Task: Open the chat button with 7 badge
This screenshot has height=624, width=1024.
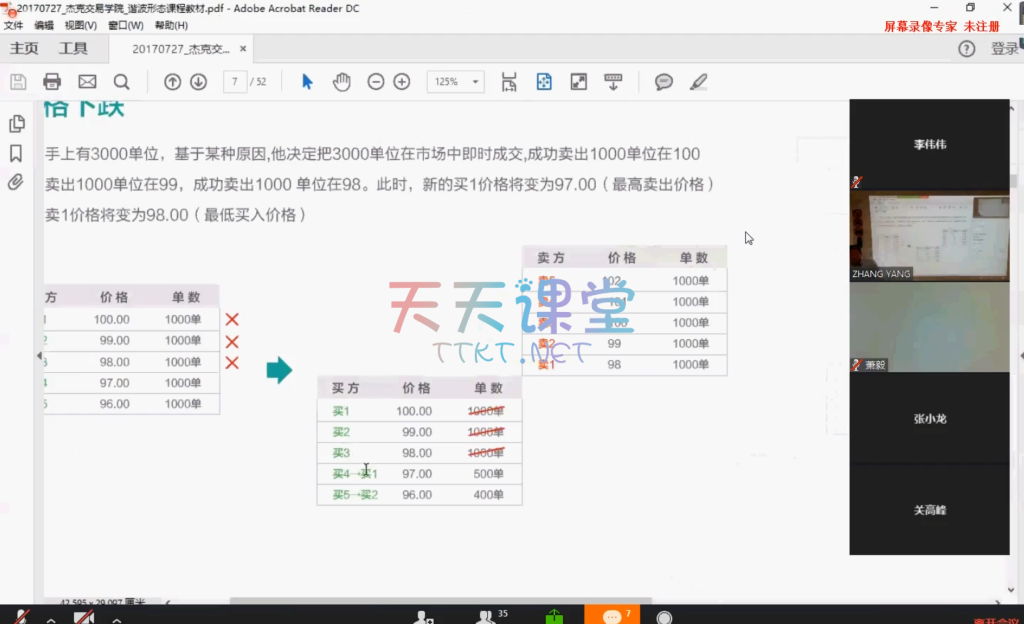Action: pyautogui.click(x=612, y=615)
